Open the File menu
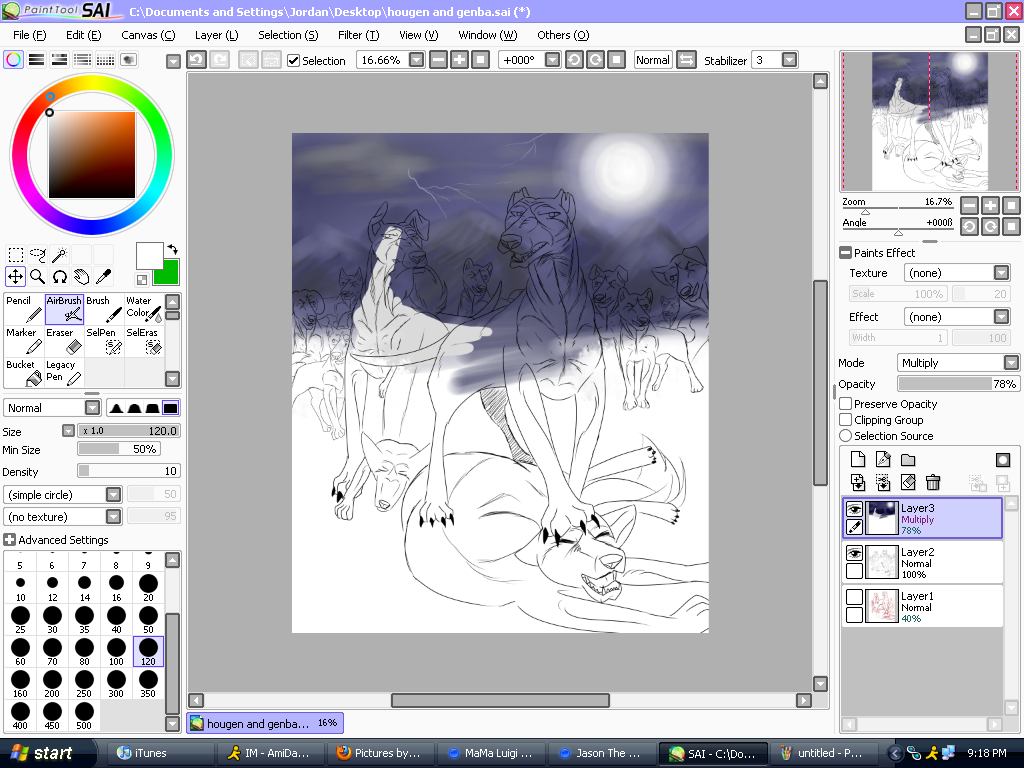Viewport: 1024px width, 768px height. point(29,35)
